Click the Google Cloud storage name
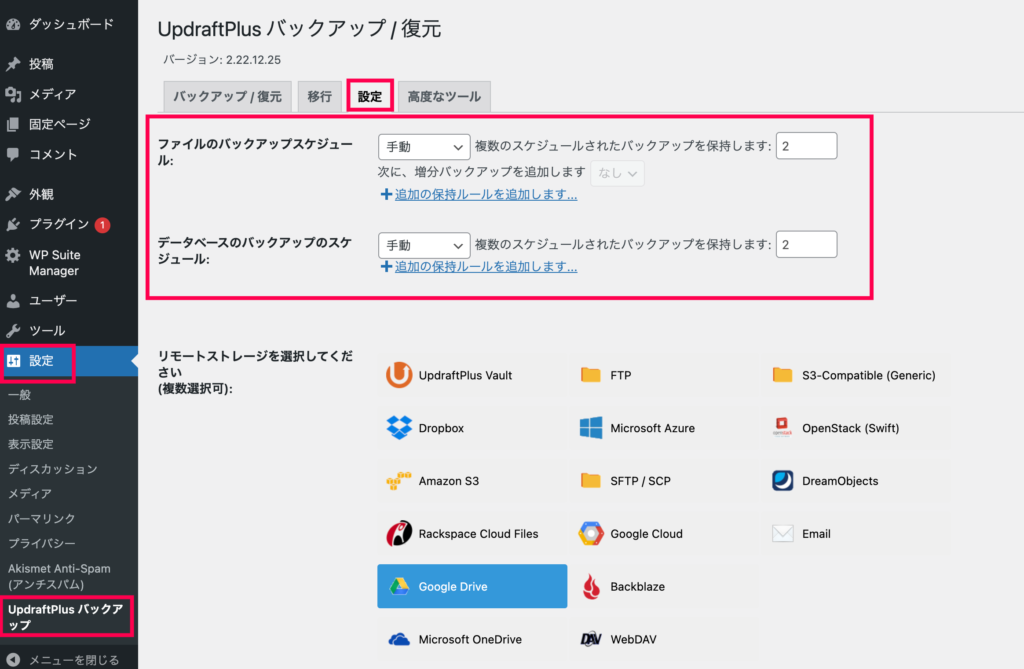Viewport: 1024px width, 669px height. [x=647, y=534]
